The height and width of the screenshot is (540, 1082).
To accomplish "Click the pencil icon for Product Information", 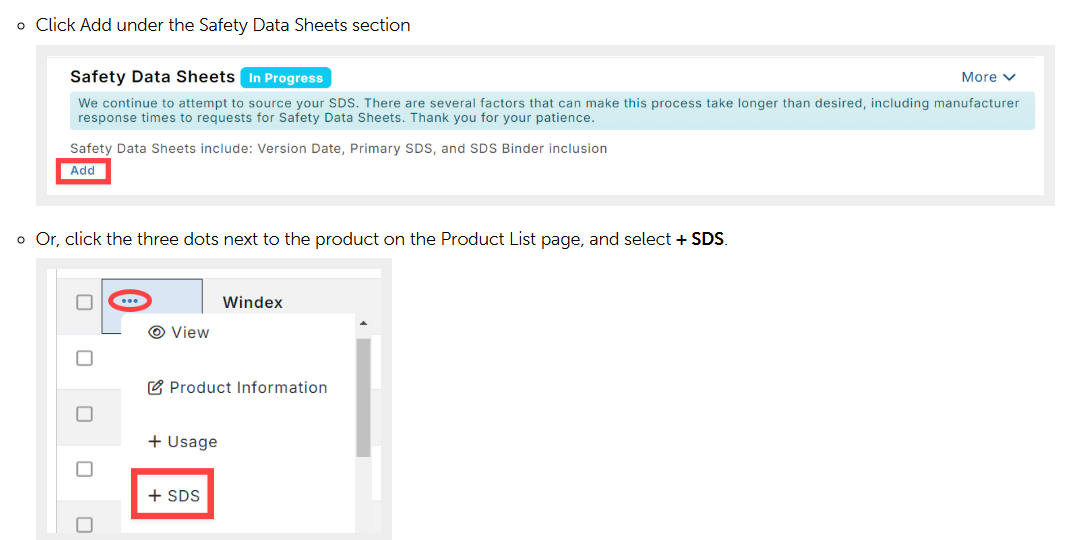I will (156, 388).
